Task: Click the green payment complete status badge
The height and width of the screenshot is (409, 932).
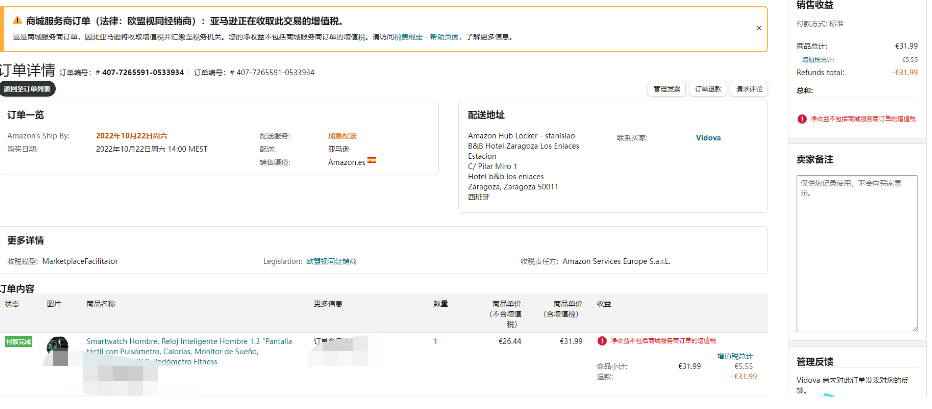Action: 19,342
